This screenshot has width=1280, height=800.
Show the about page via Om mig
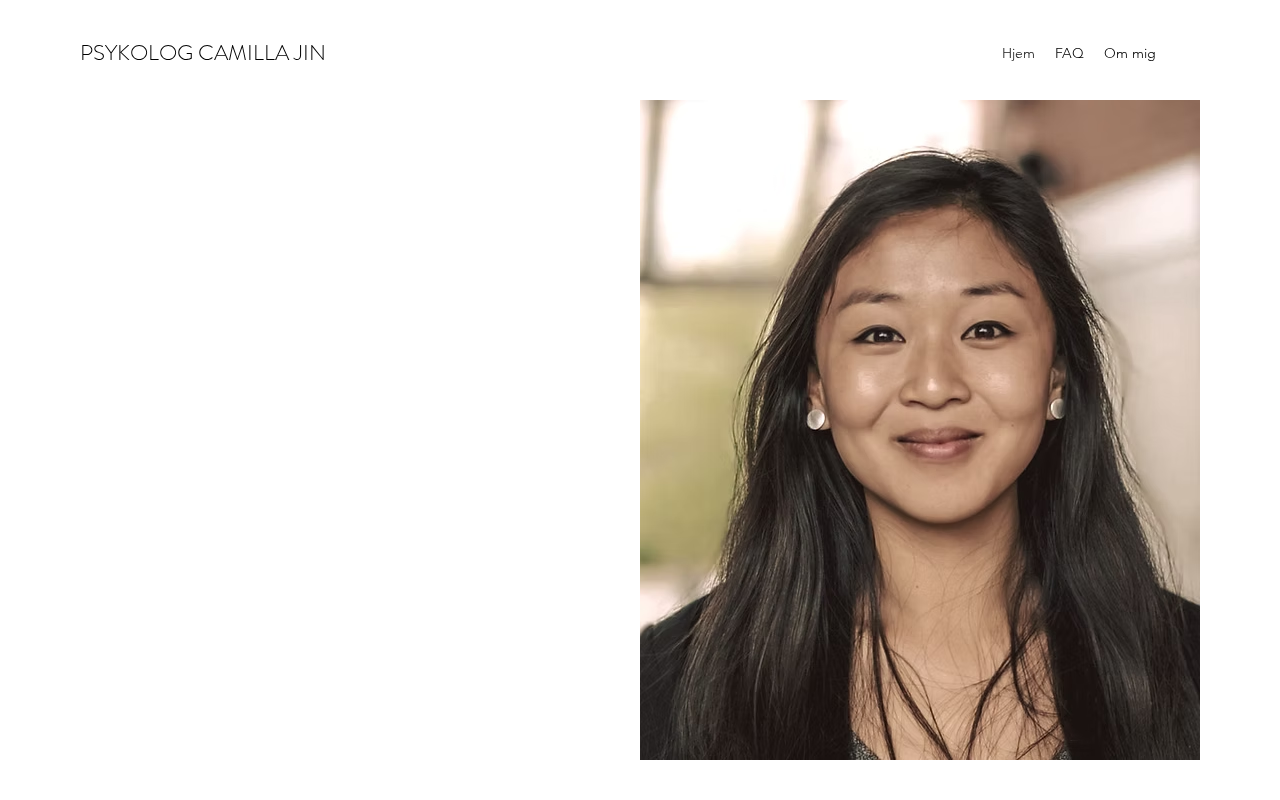click(1130, 53)
